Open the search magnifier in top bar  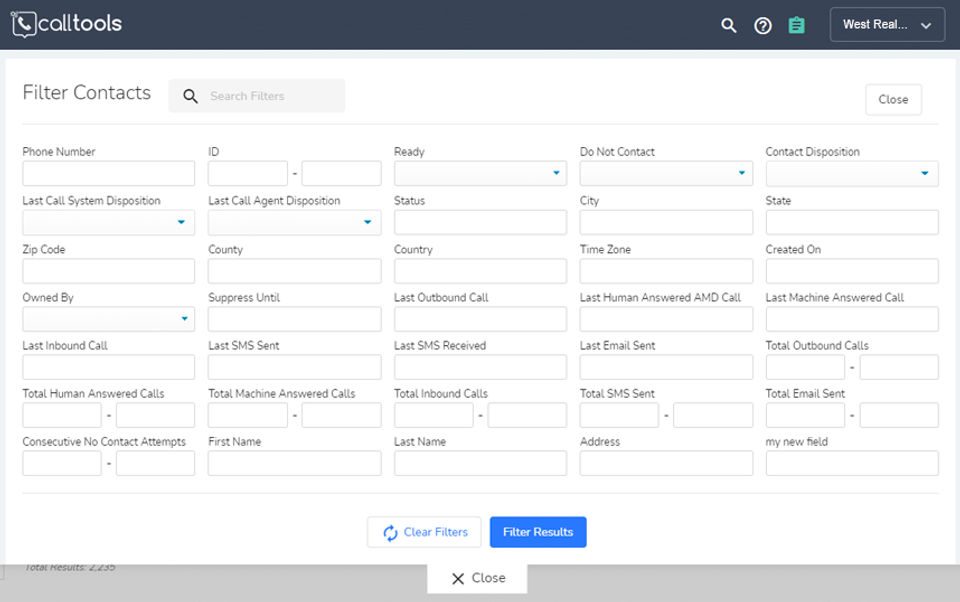pos(729,25)
